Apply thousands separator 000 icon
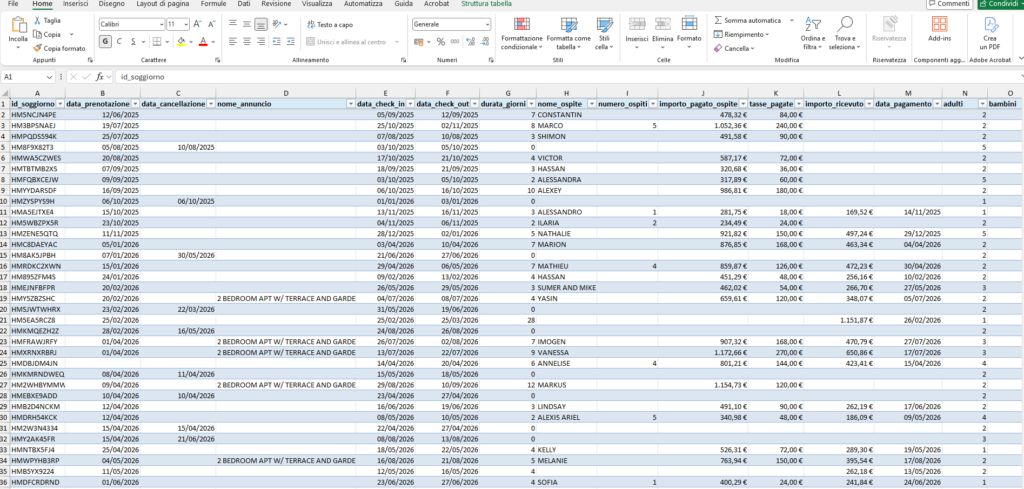This screenshot has height=489, width=1024. tap(455, 42)
